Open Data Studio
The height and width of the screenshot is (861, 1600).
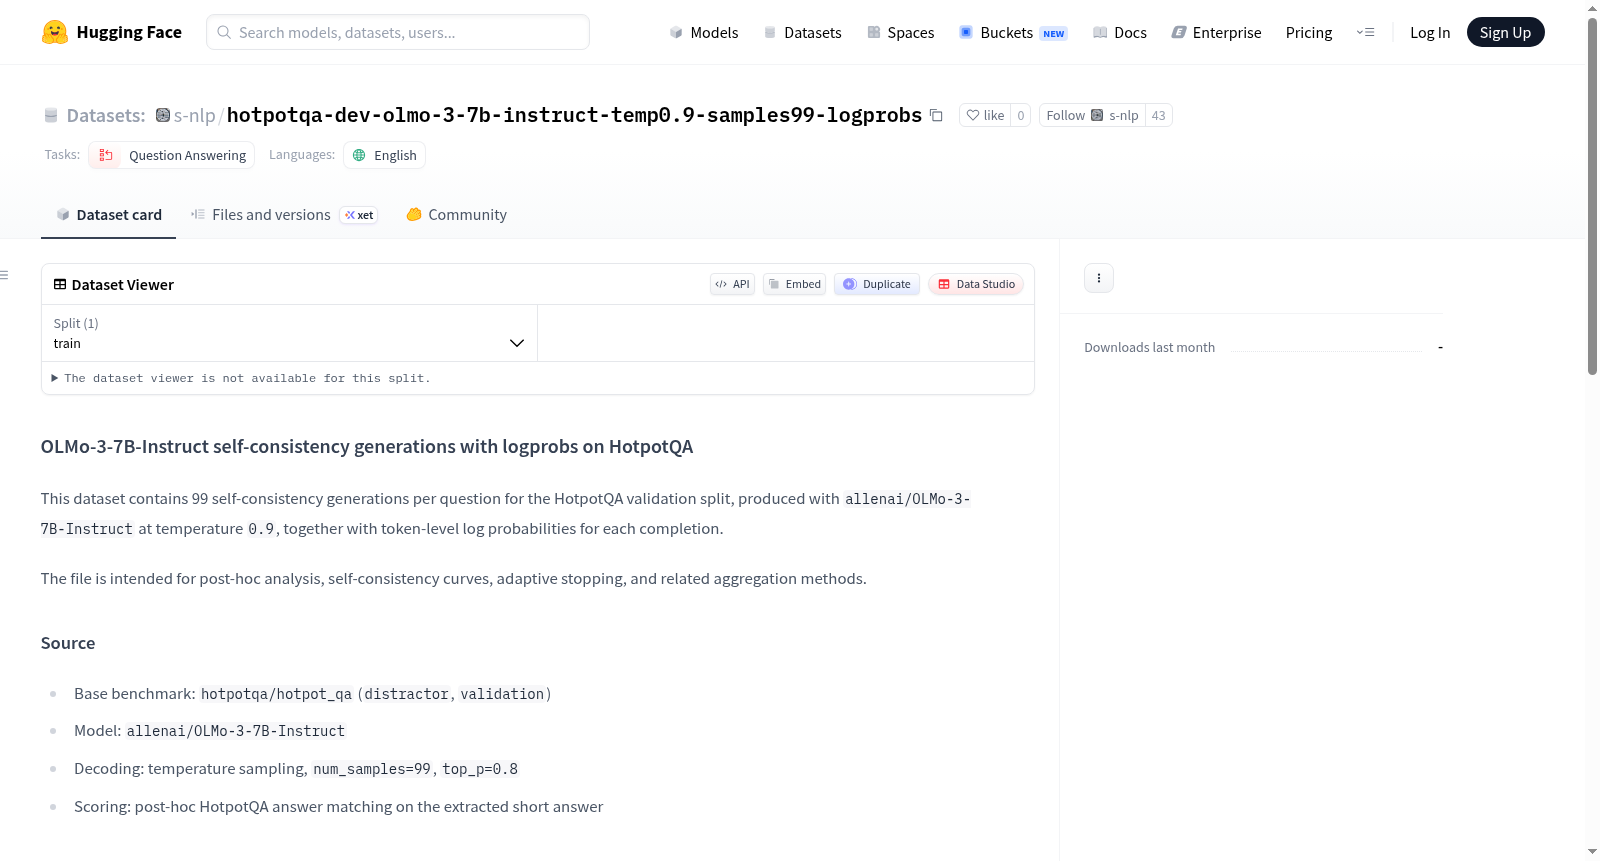click(976, 284)
